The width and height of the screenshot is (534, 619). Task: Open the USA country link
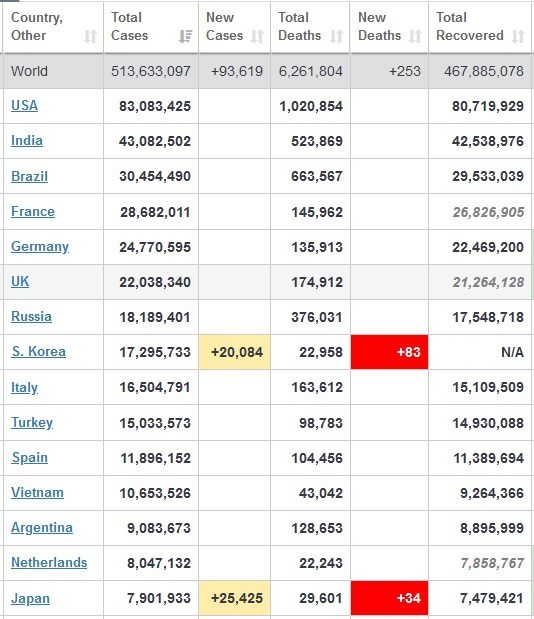pyautogui.click(x=24, y=105)
